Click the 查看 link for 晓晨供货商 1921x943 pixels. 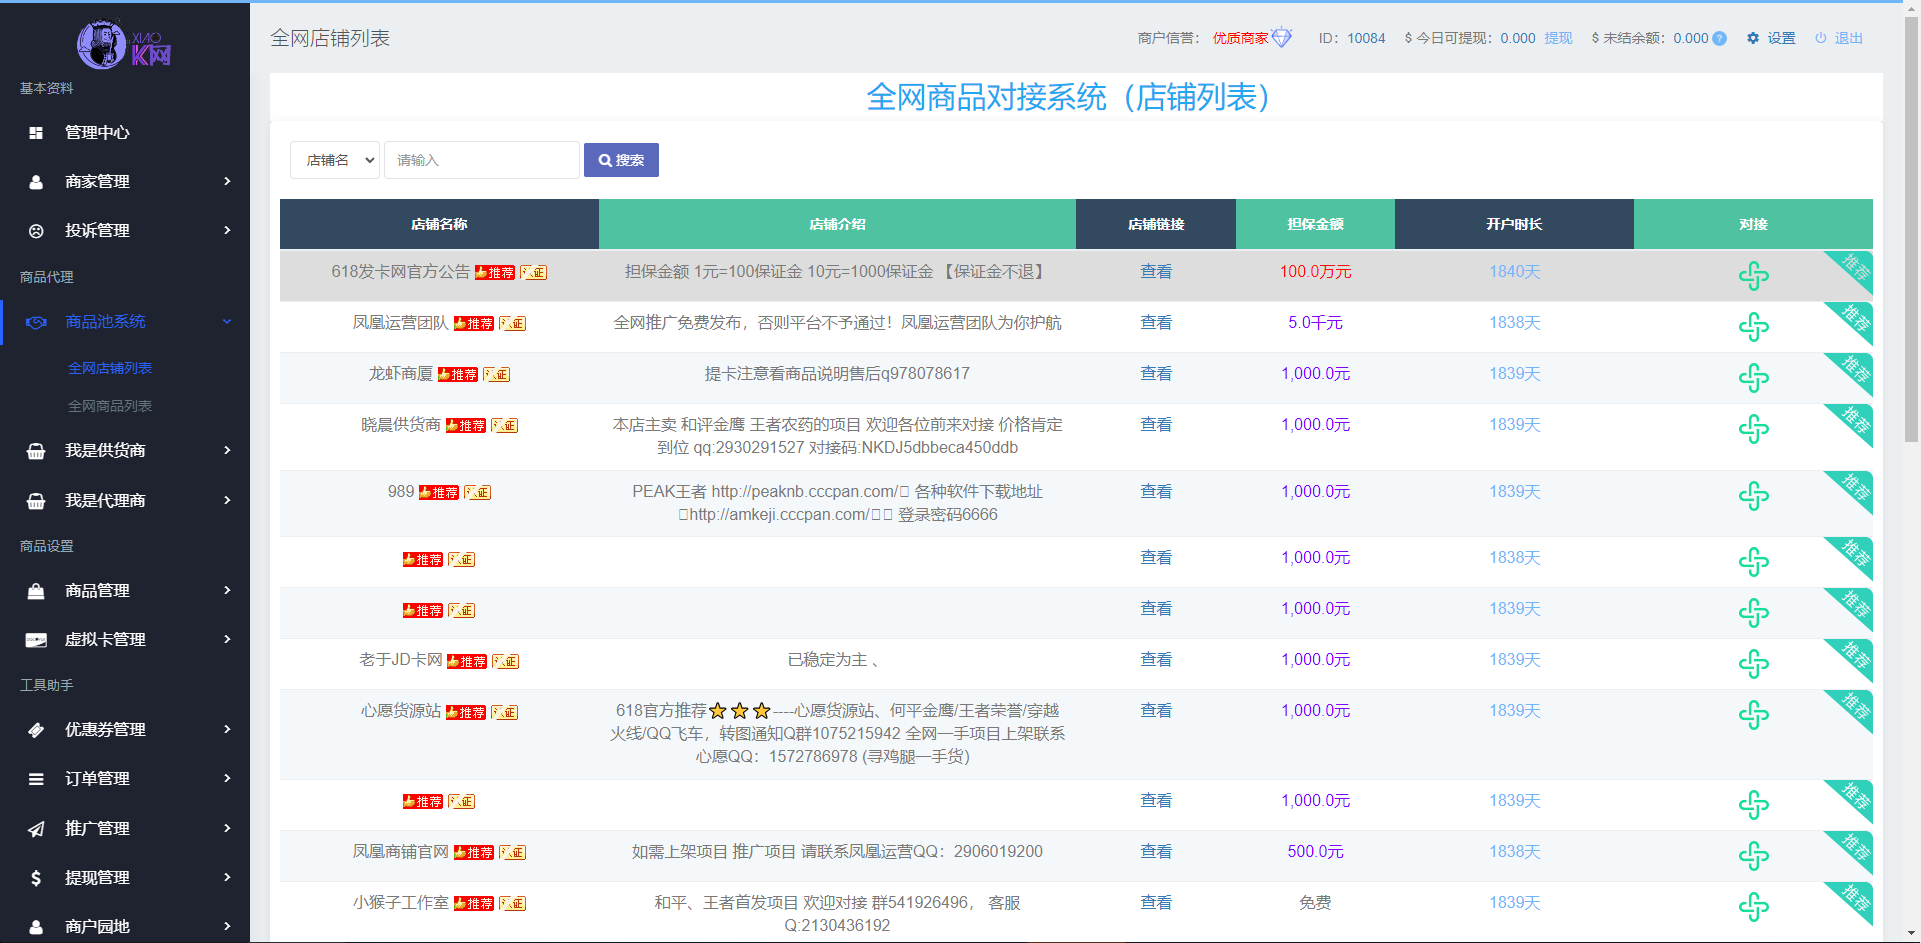(1155, 424)
